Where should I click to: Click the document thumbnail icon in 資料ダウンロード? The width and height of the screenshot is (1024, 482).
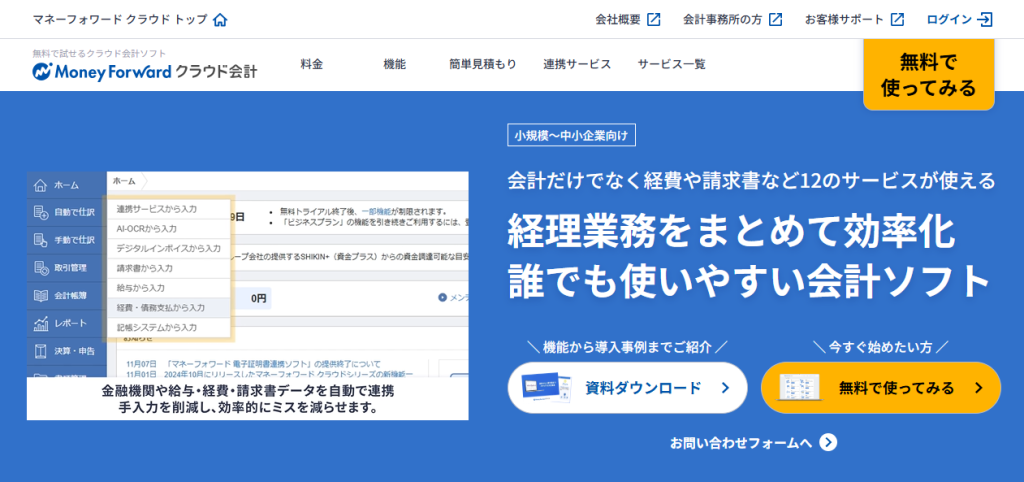point(545,388)
